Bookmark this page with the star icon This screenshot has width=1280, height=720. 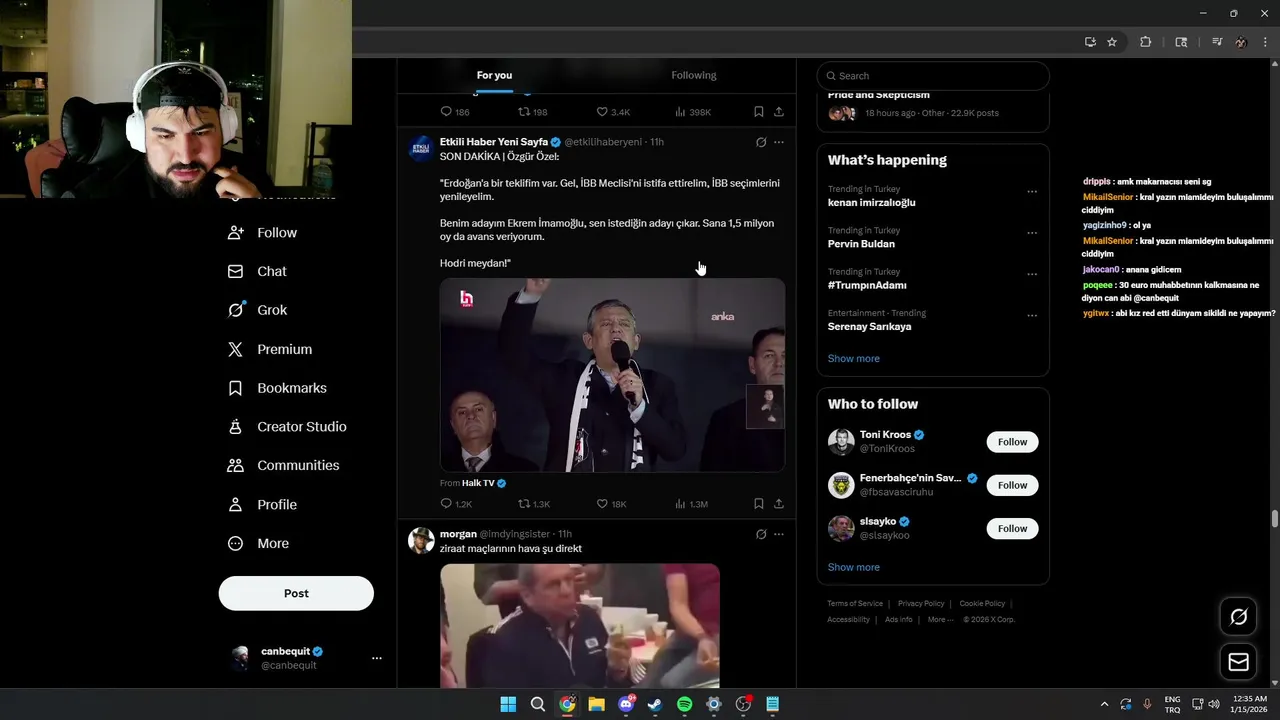tap(1112, 42)
